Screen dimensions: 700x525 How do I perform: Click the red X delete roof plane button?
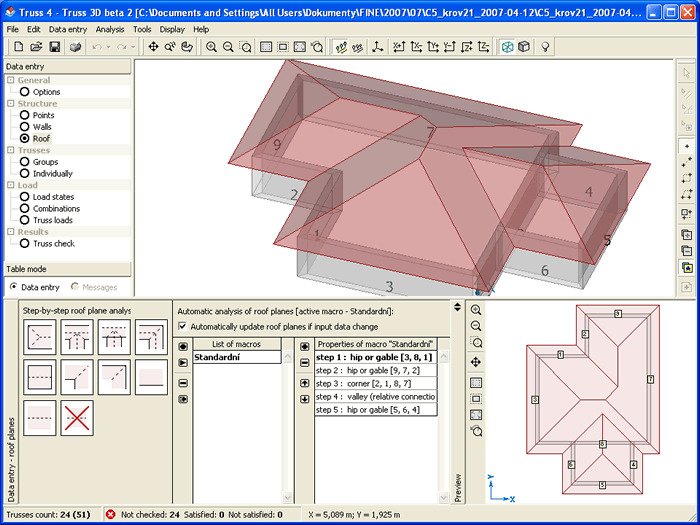77,417
